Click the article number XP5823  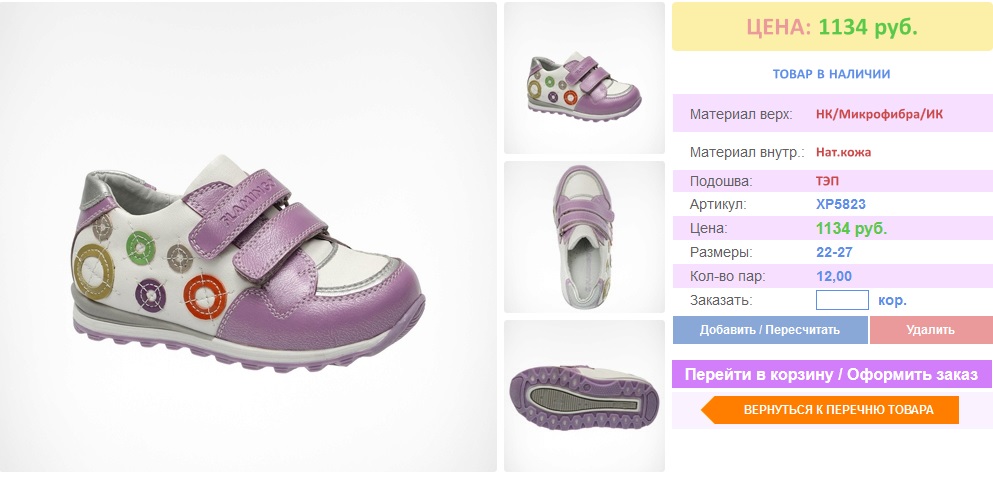tap(841, 205)
